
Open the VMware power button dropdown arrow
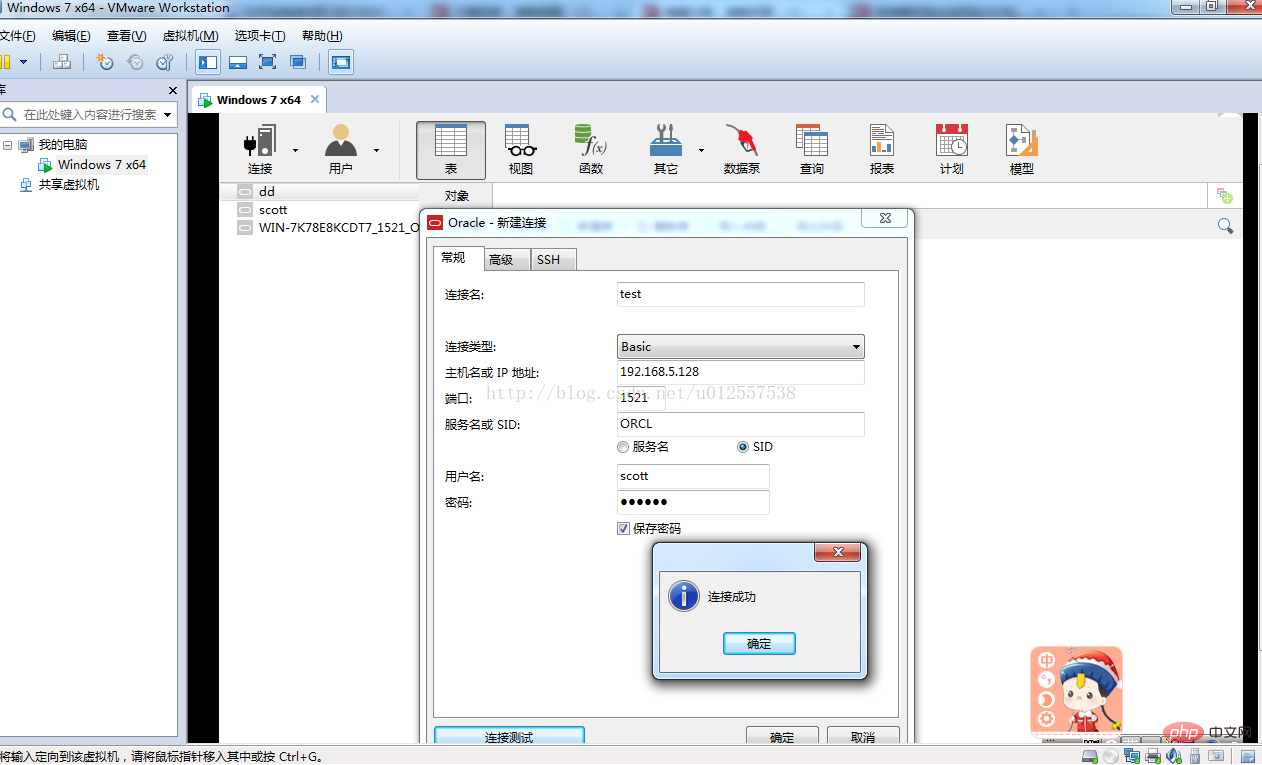point(23,62)
